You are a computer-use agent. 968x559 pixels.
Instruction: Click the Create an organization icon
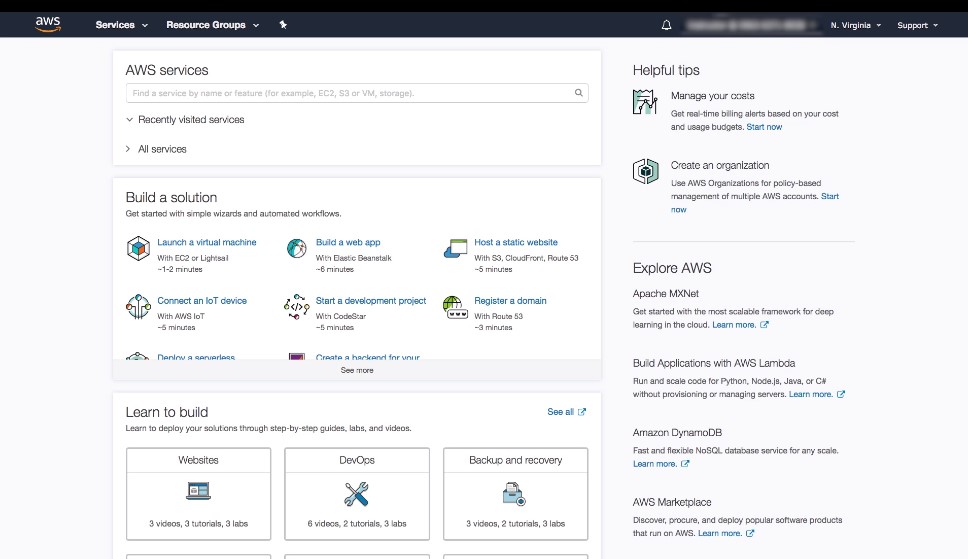coord(645,171)
